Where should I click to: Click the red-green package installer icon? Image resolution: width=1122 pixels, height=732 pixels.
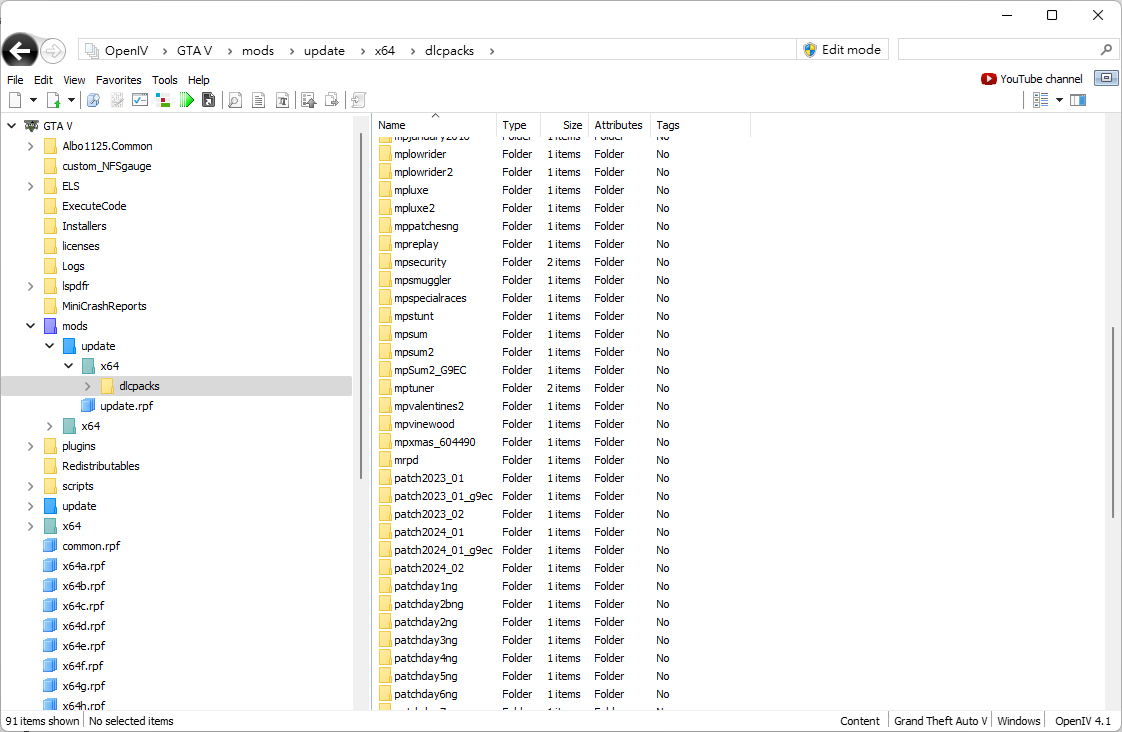(163, 100)
